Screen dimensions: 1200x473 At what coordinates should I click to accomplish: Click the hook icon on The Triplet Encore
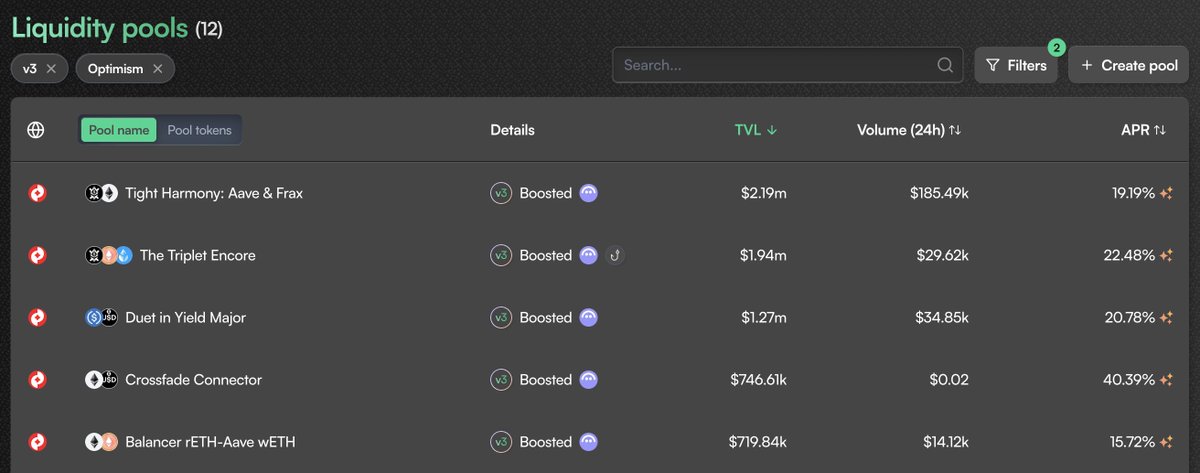click(616, 255)
